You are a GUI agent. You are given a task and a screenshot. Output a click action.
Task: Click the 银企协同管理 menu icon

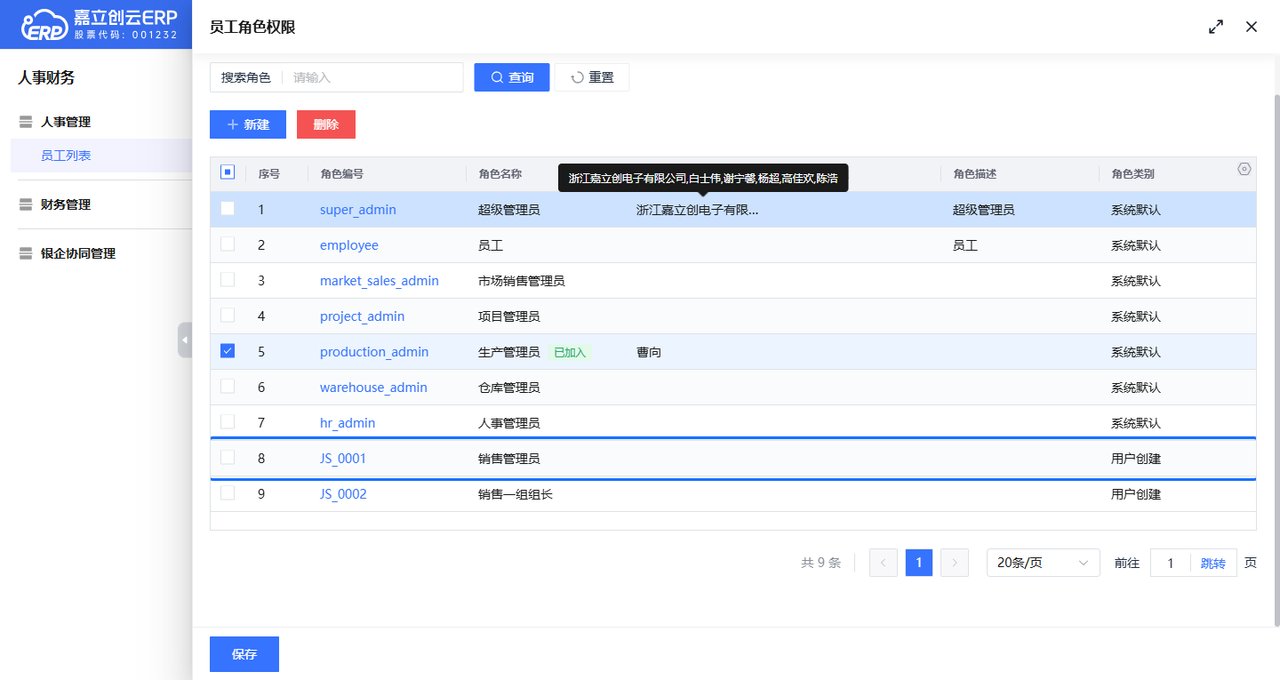point(26,254)
